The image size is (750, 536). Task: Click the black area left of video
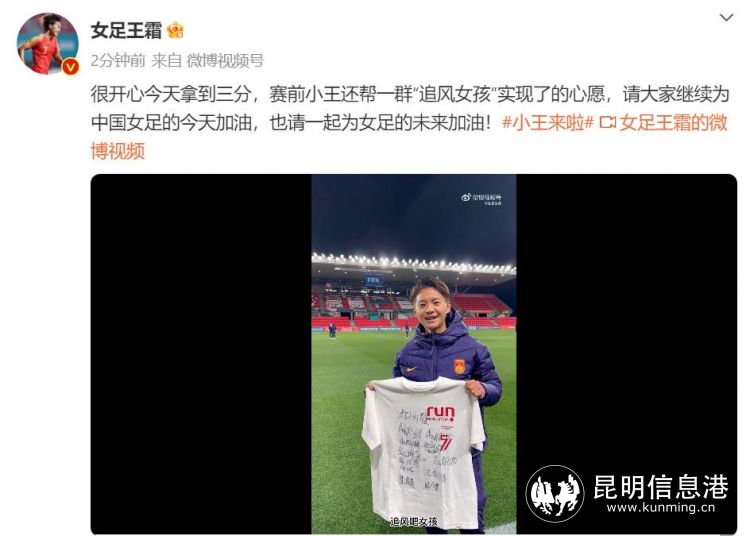[x=201, y=354]
